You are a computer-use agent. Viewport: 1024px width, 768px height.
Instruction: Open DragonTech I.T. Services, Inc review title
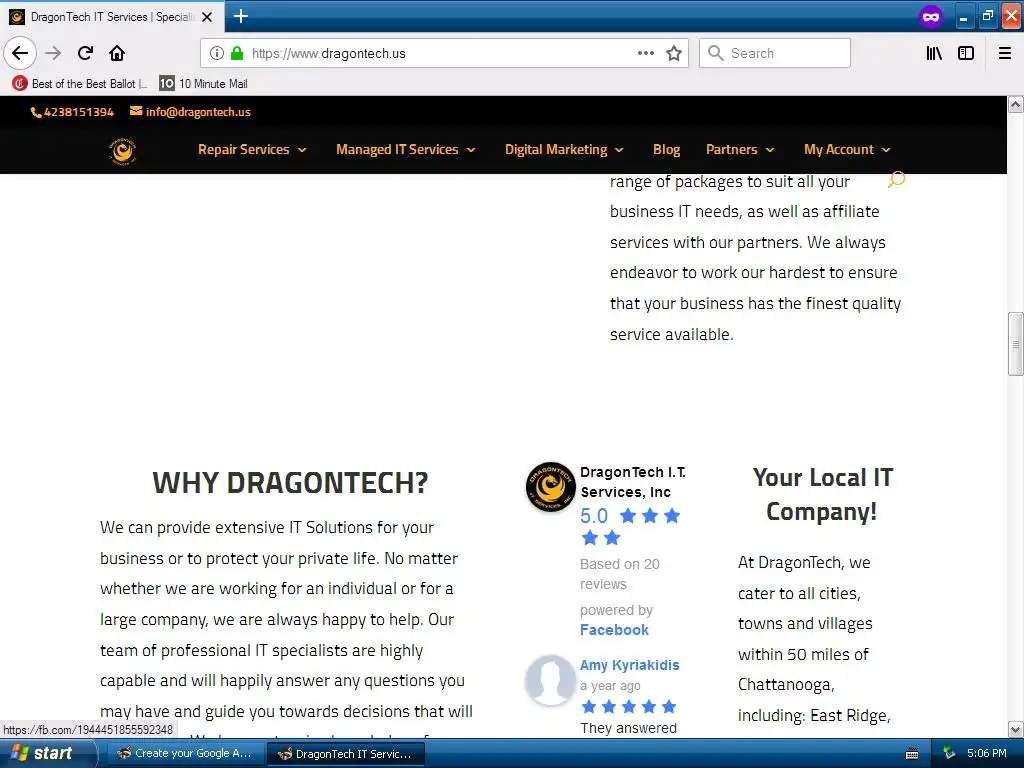click(x=633, y=482)
